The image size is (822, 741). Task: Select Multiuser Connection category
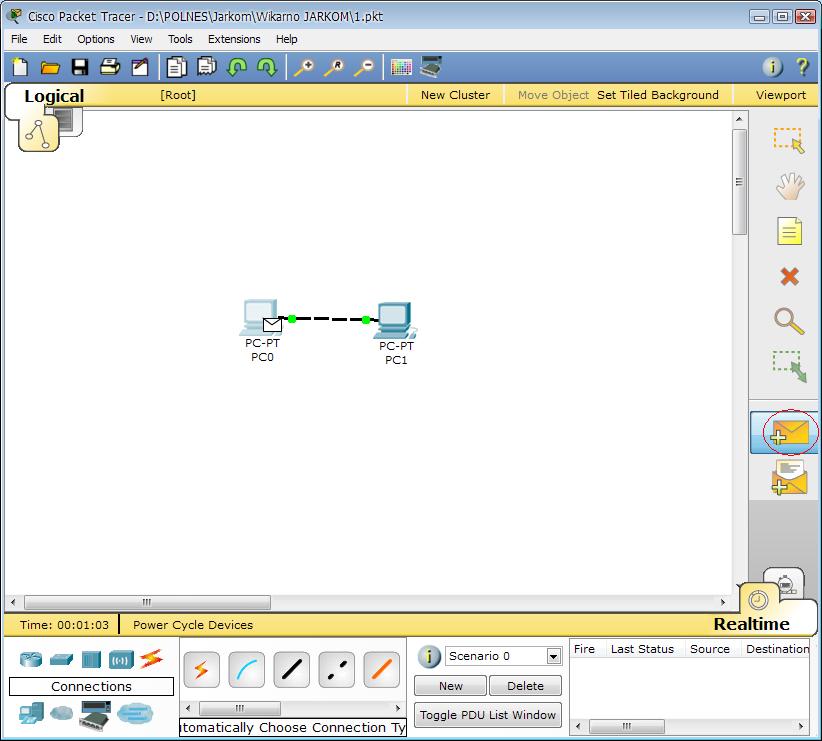tap(135, 713)
